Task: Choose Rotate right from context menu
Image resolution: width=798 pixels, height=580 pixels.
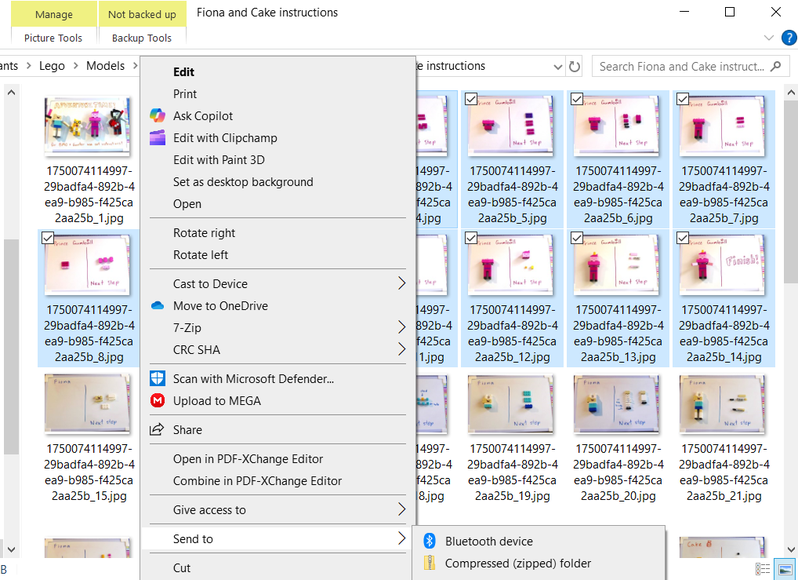Action: (204, 233)
